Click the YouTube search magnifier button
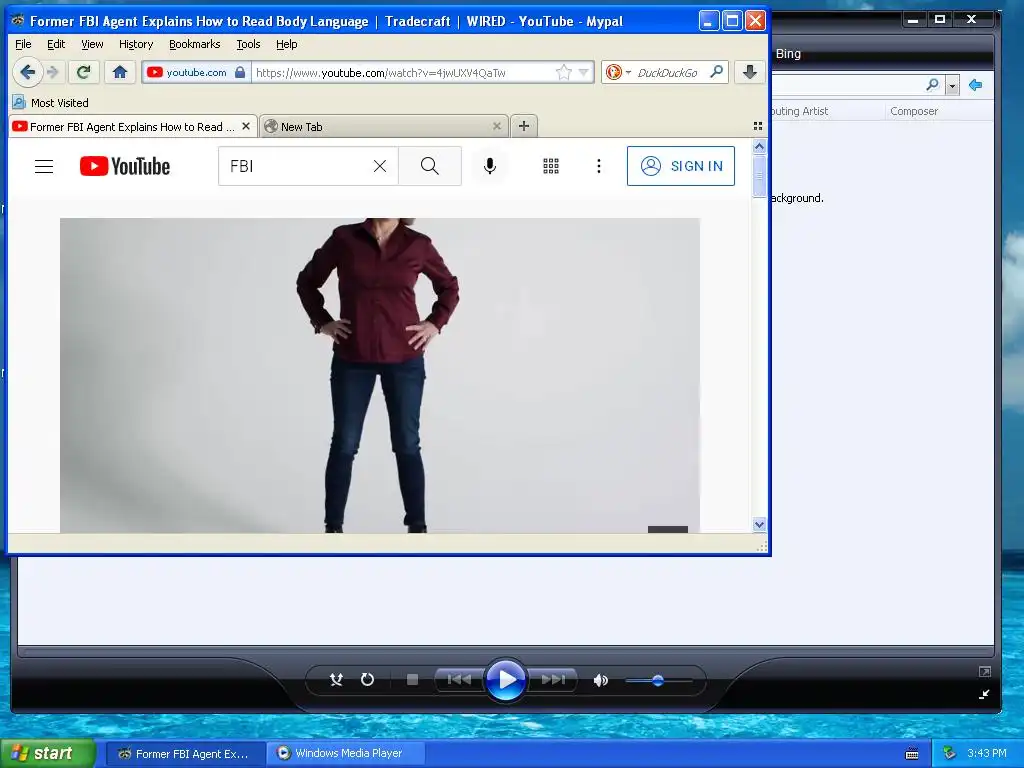The height and width of the screenshot is (768, 1024). [430, 166]
